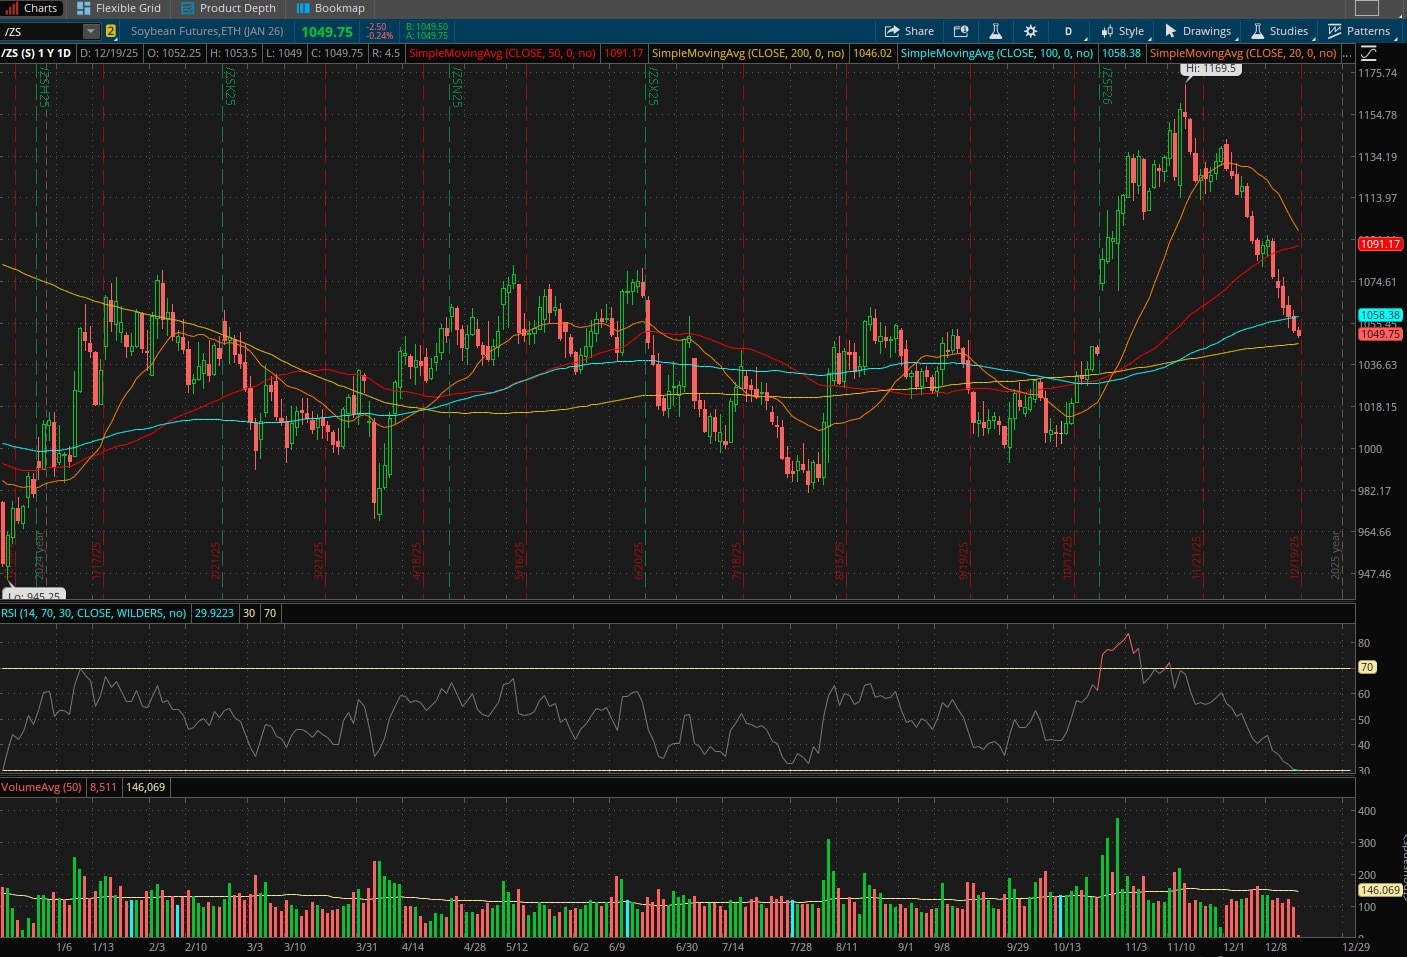The height and width of the screenshot is (957, 1407).
Task: Open chart notes via the flag icon
Action: click(x=961, y=31)
